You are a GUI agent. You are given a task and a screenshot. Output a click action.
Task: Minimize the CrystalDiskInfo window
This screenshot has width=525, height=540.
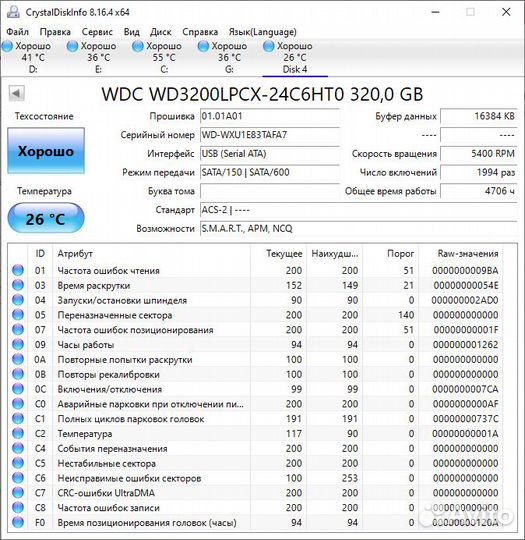coord(435,12)
